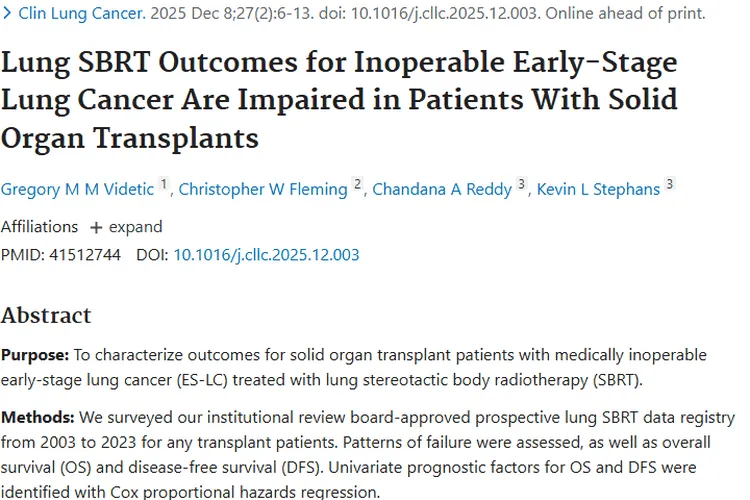Click the bold Purpose label
Image resolution: width=750 pixels, height=500 pixels.
(x=35, y=355)
